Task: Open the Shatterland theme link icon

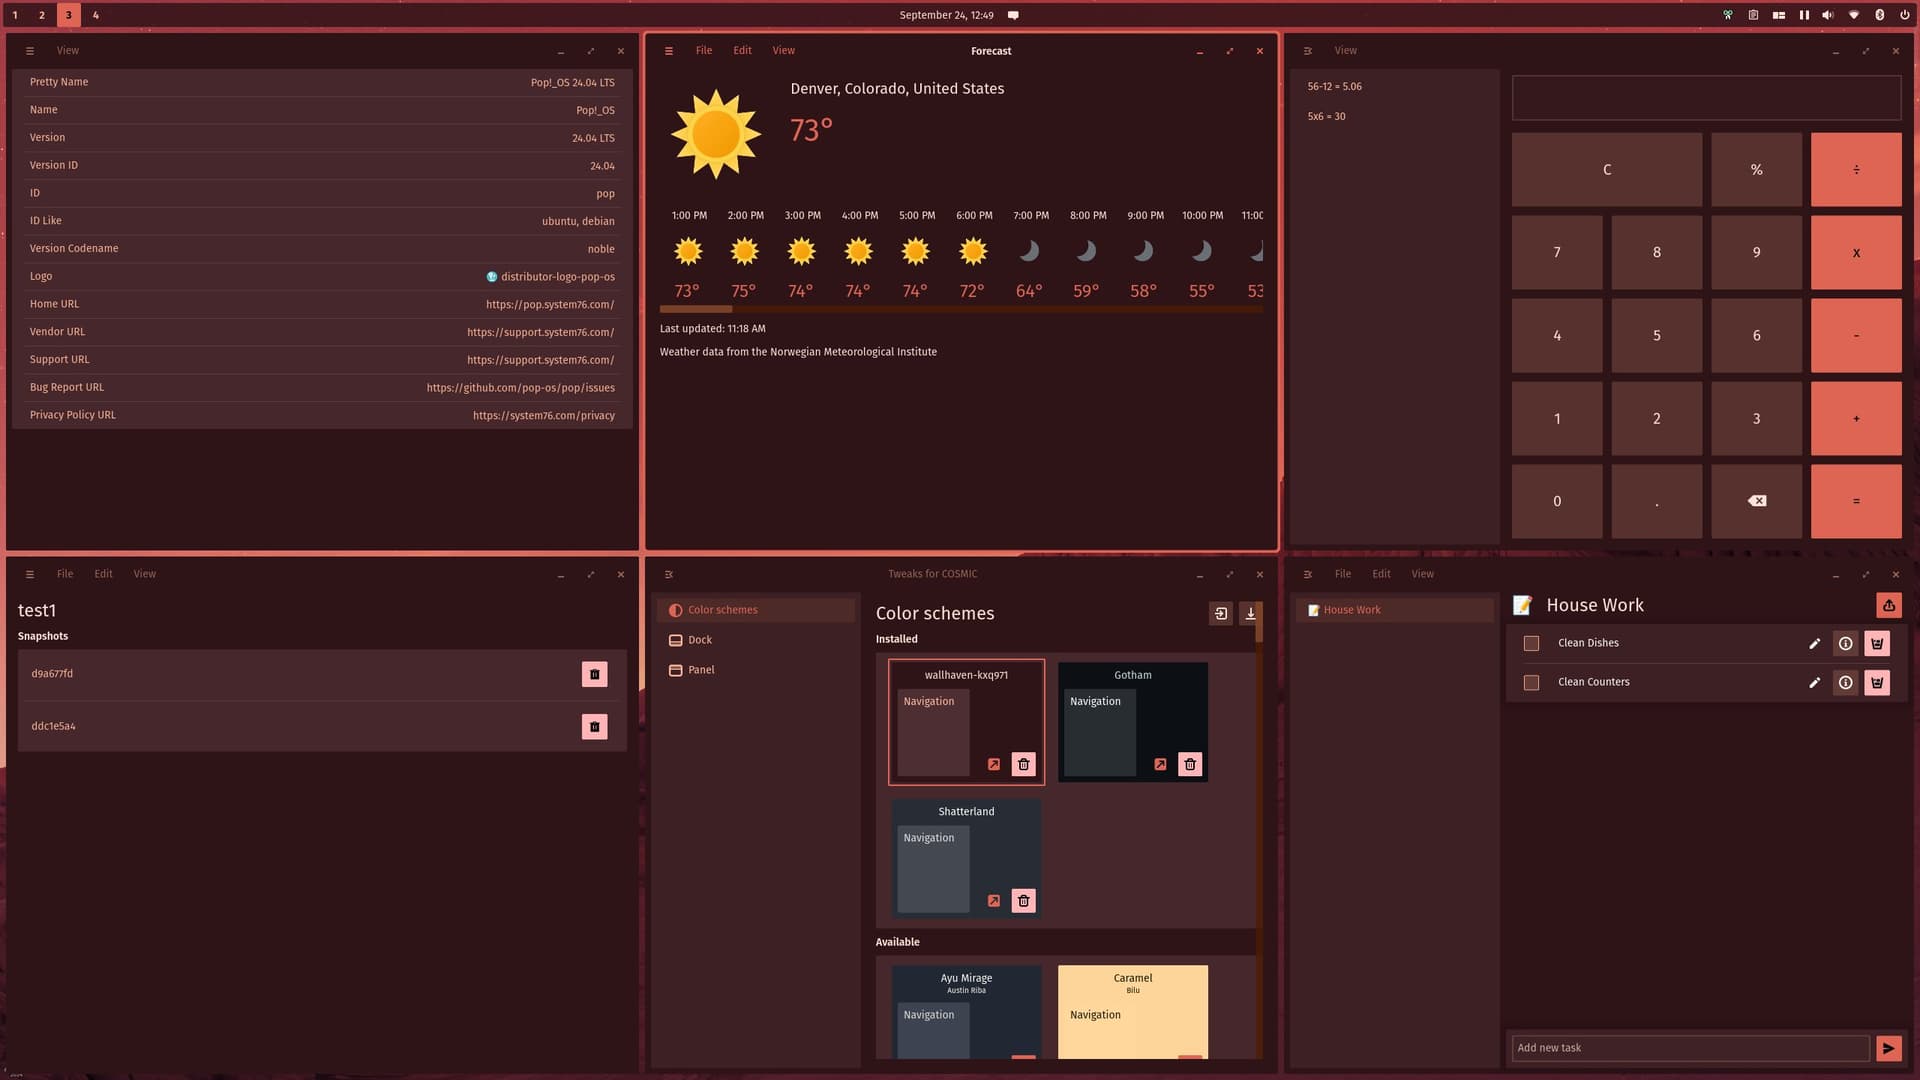Action: click(993, 901)
